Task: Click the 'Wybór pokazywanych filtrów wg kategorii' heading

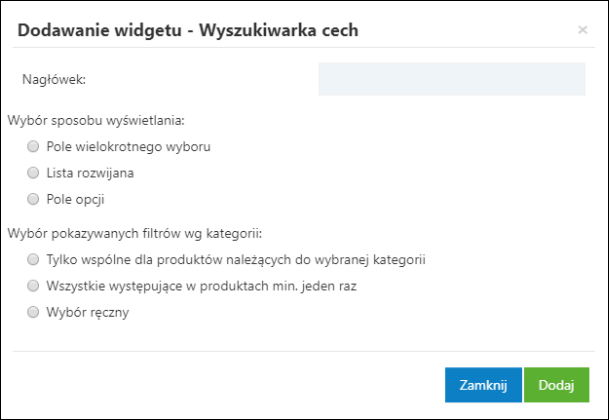Action: point(134,233)
